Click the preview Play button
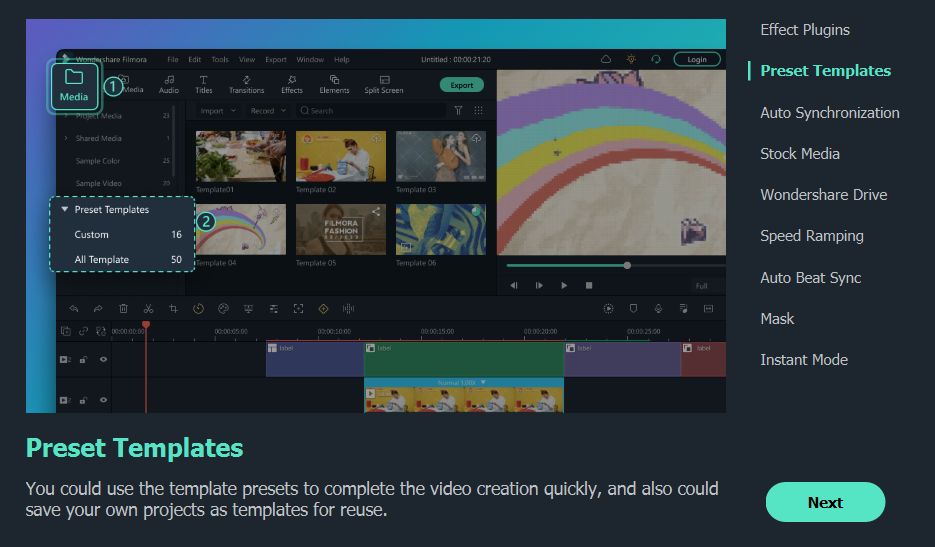 [x=564, y=286]
